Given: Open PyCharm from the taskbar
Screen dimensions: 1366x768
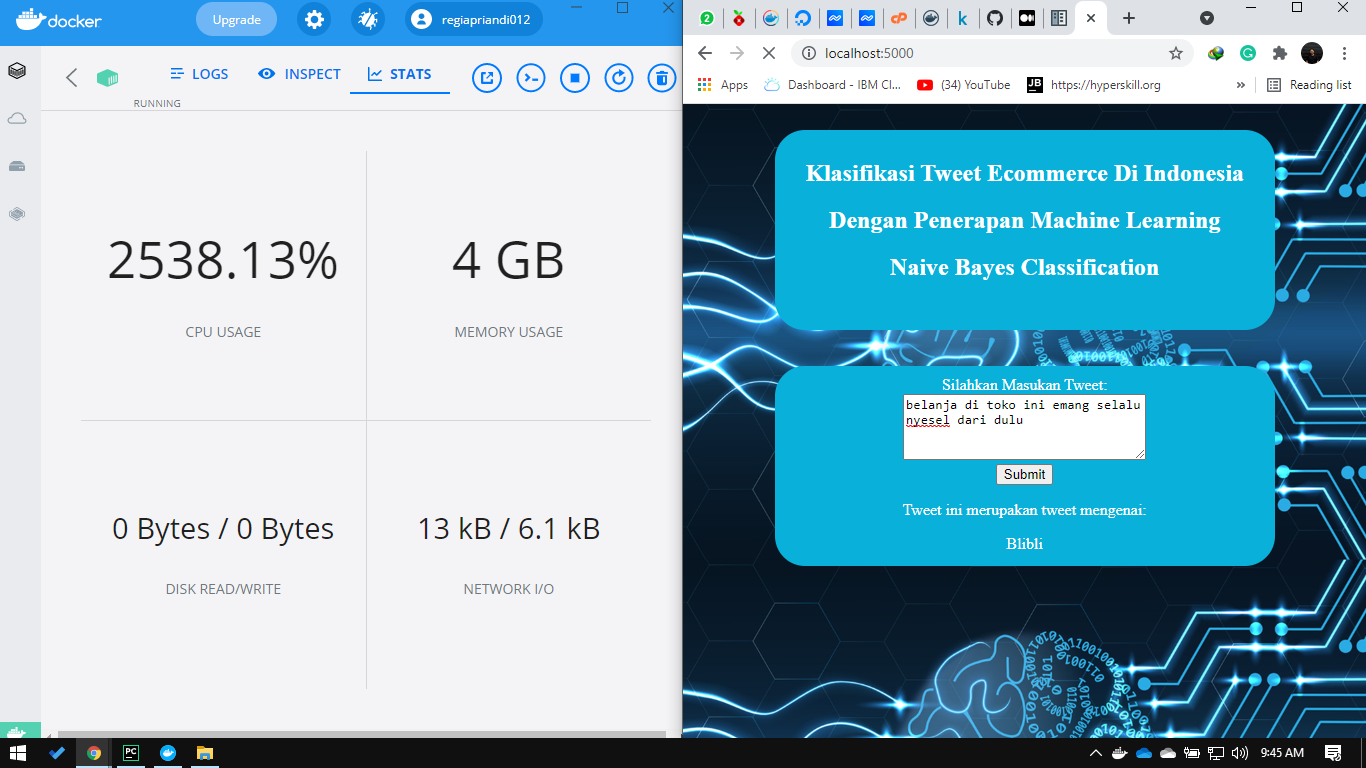Looking at the screenshot, I should [x=130, y=753].
